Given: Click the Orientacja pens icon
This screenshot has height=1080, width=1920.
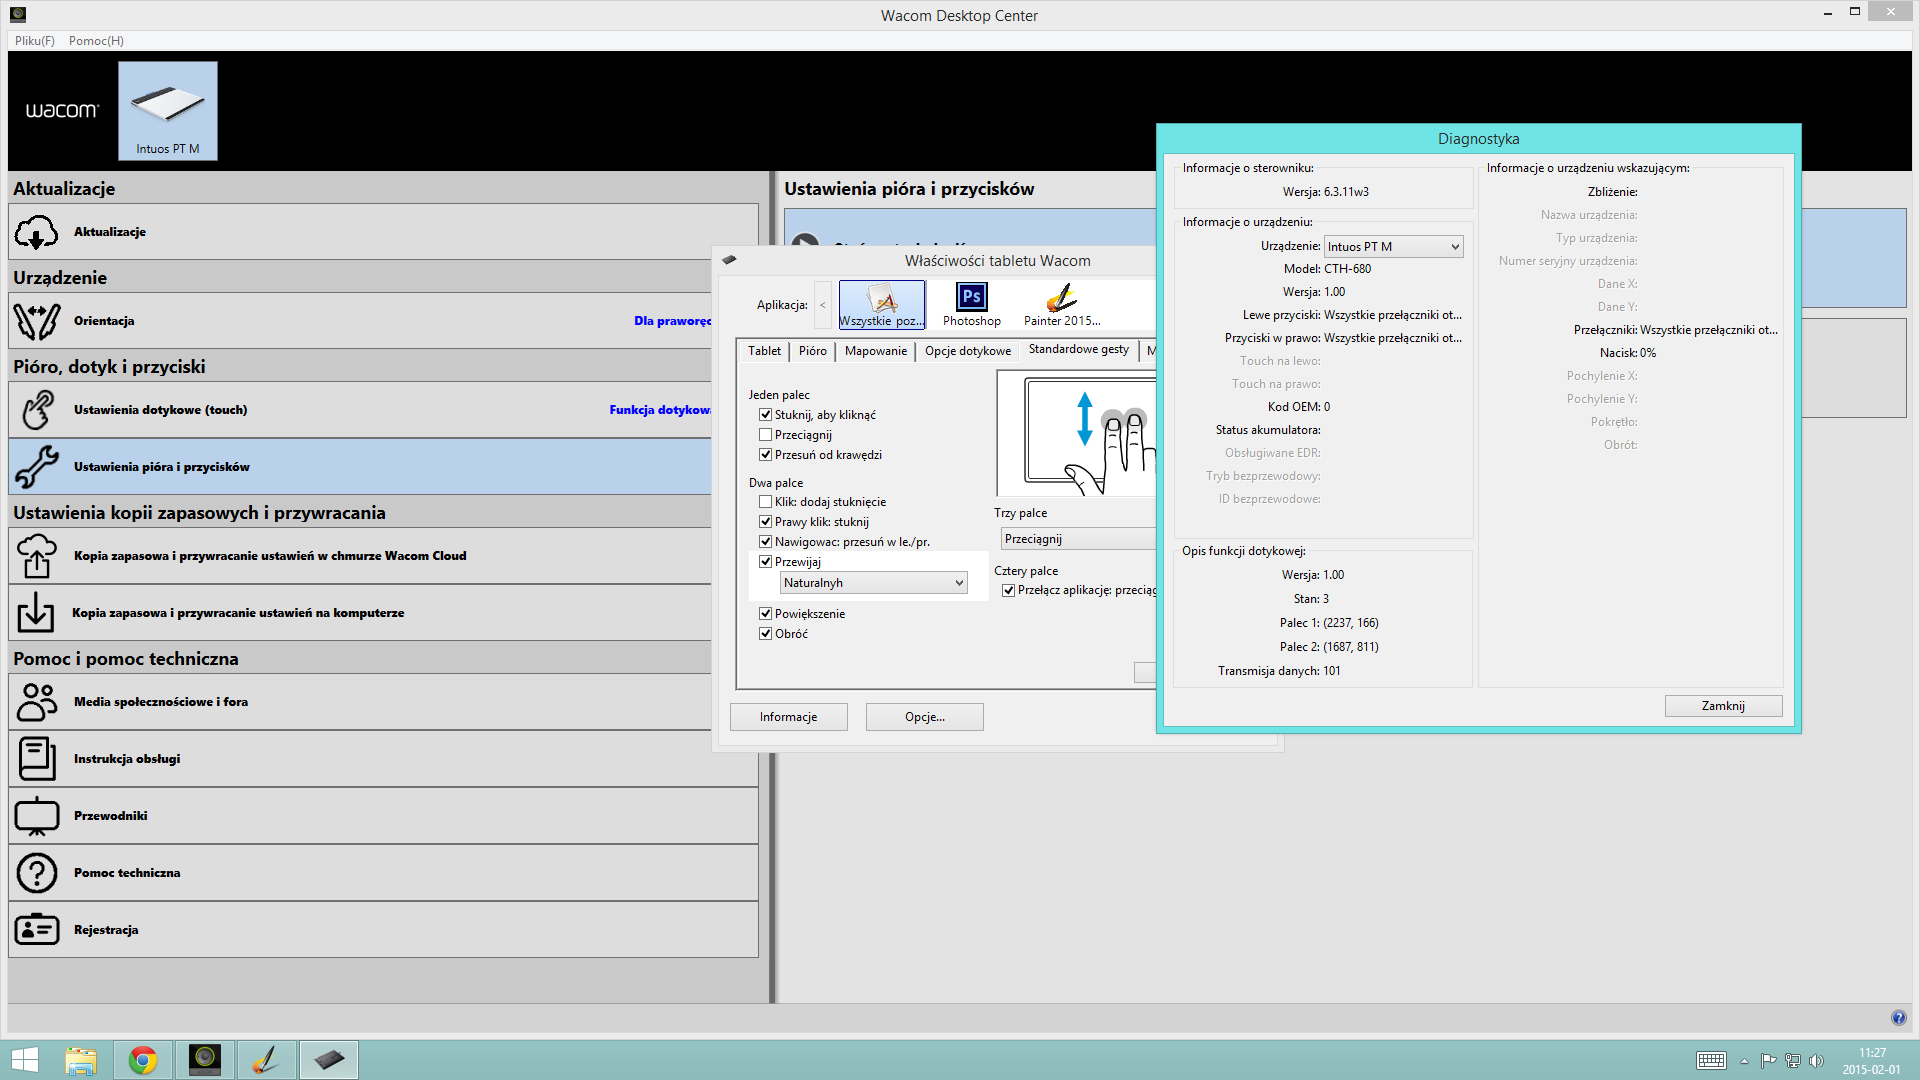Looking at the screenshot, I should [x=37, y=321].
